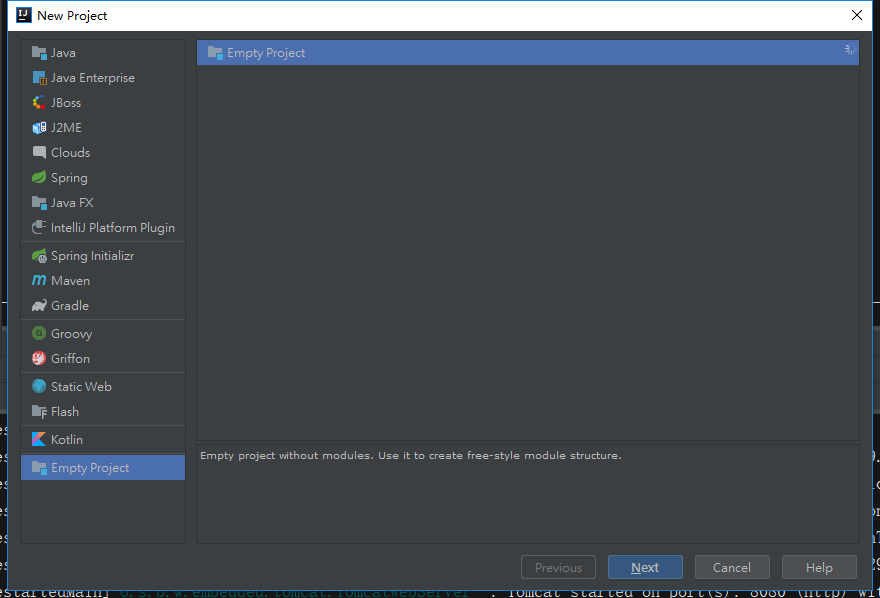This screenshot has height=598, width=880.
Task: Click the Java FX folder icon
Action: 39,203
